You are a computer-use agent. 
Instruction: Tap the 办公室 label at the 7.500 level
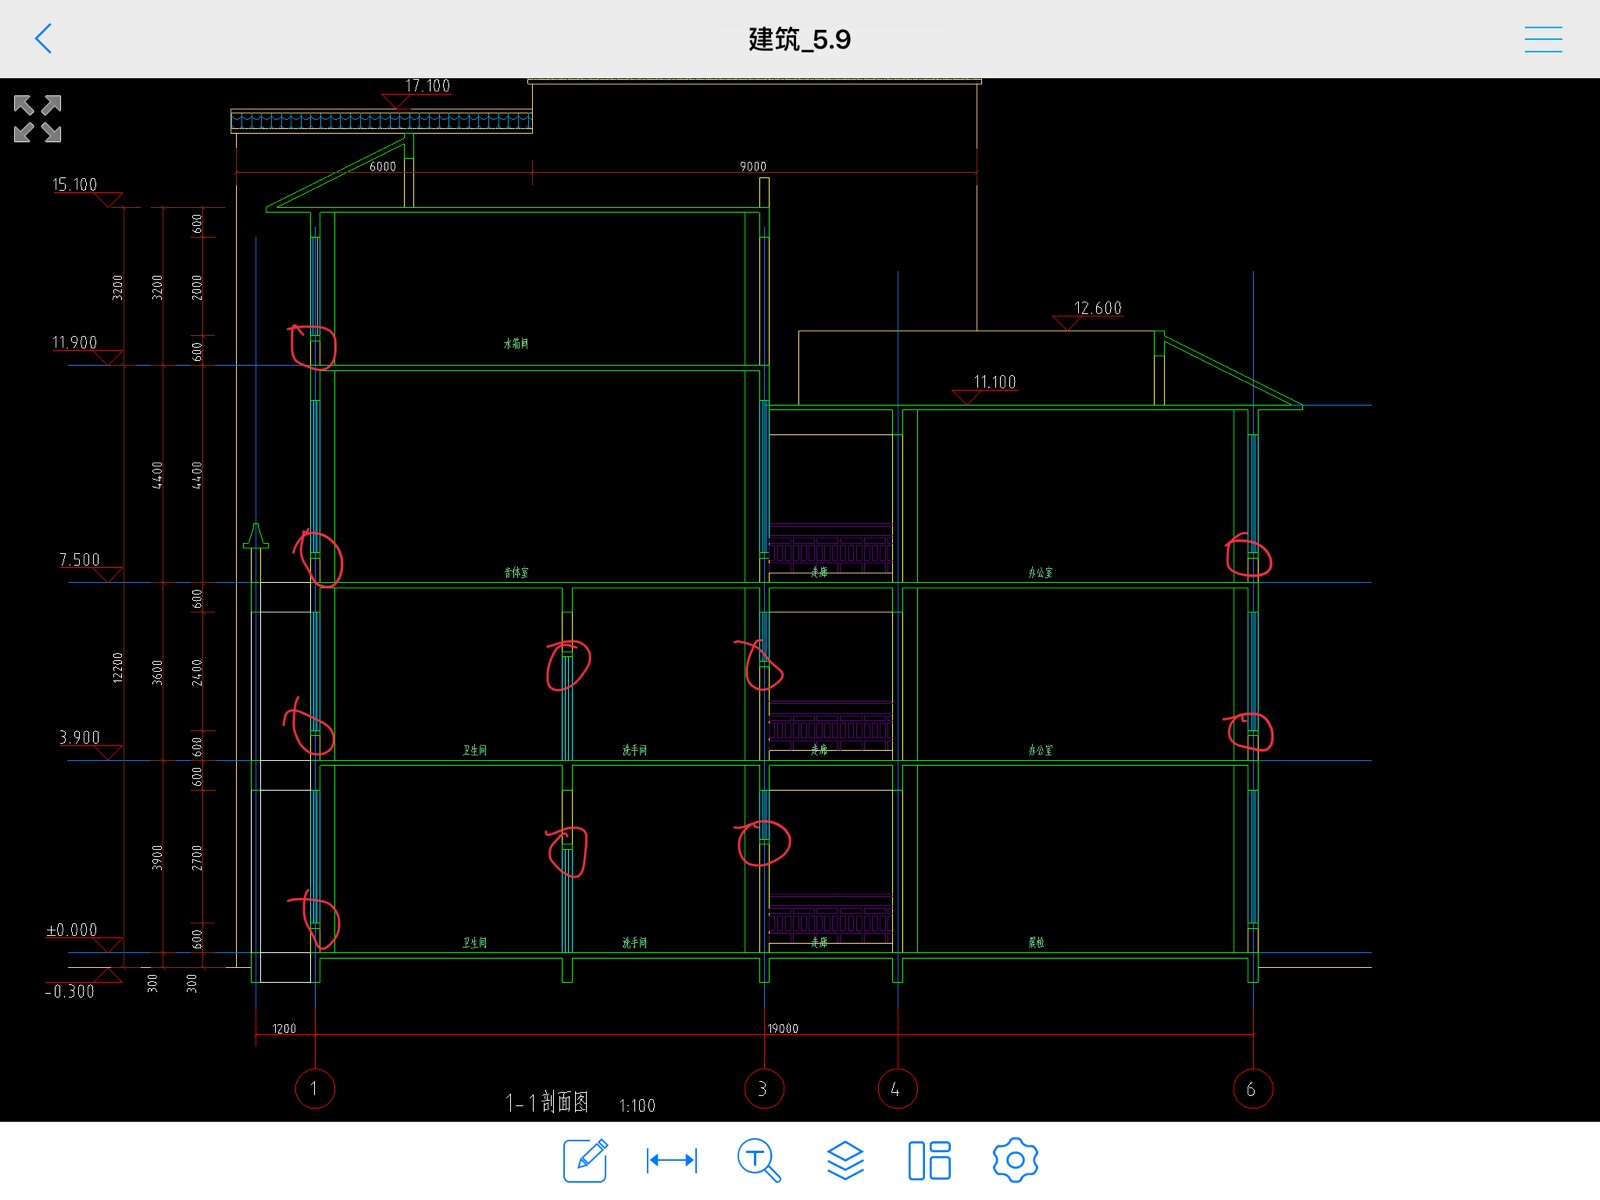(1040, 573)
